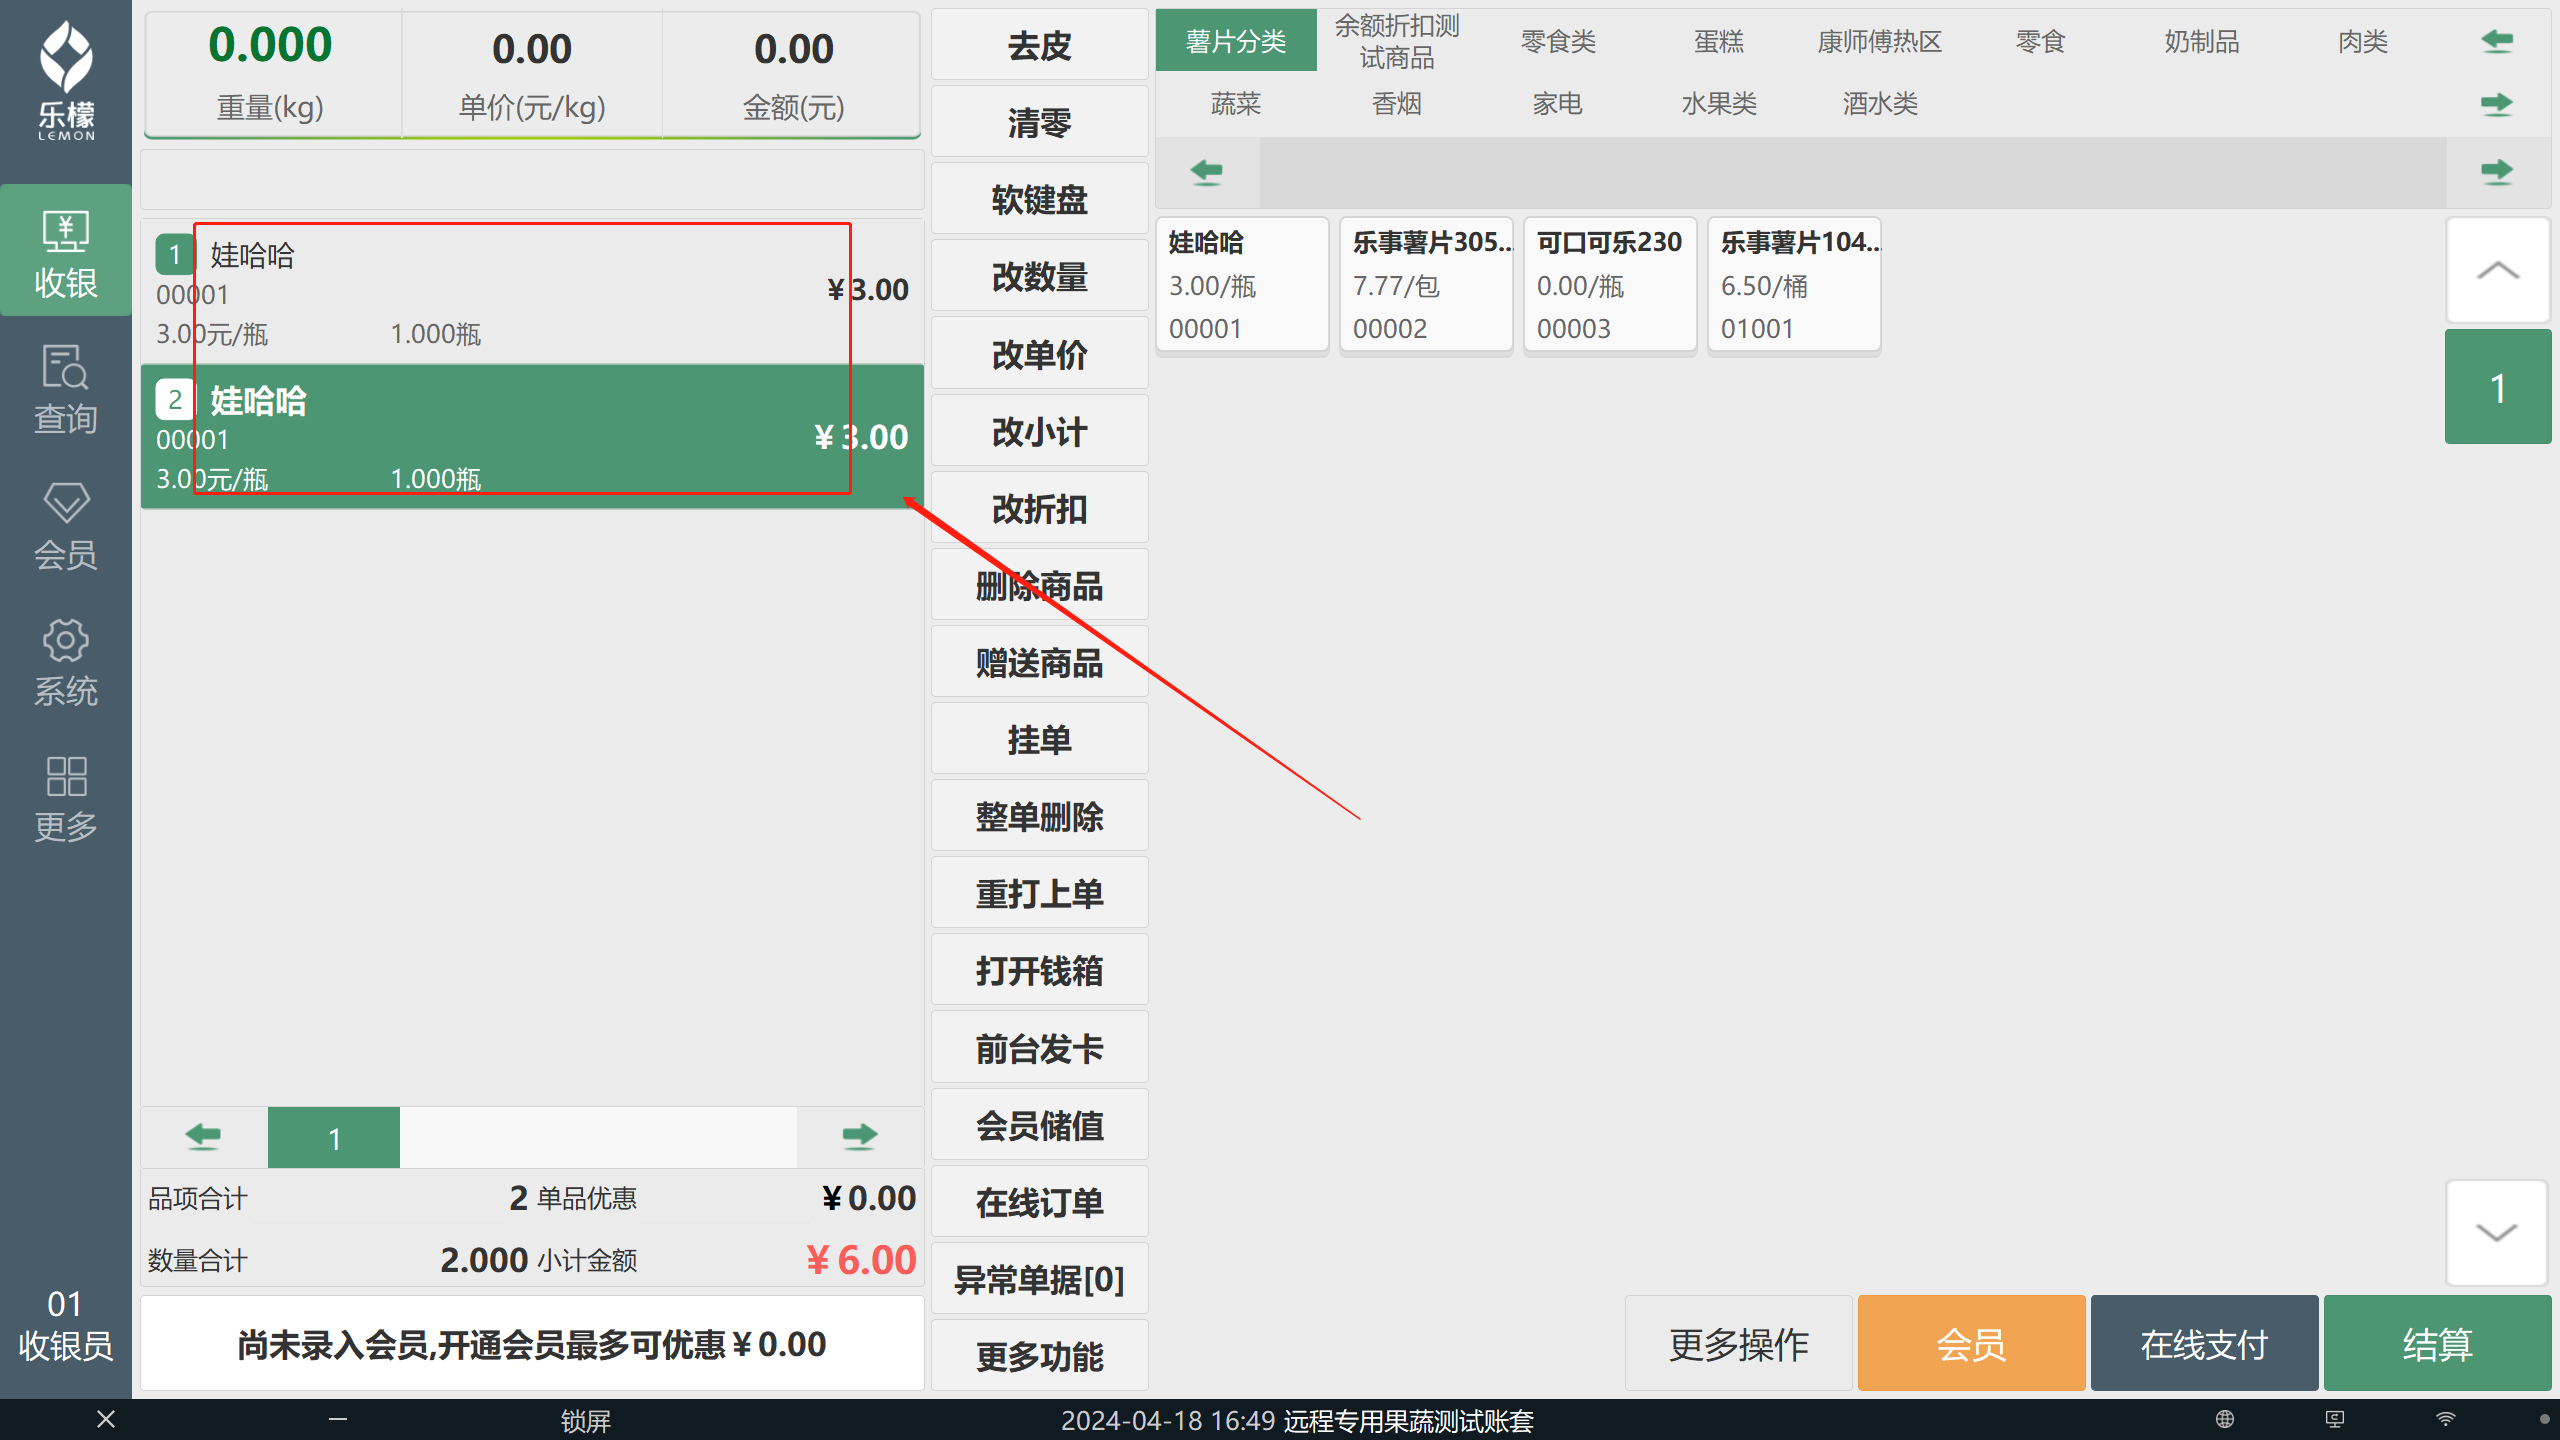
Task: Click the 挂单 hold order button
Action: pos(1040,739)
